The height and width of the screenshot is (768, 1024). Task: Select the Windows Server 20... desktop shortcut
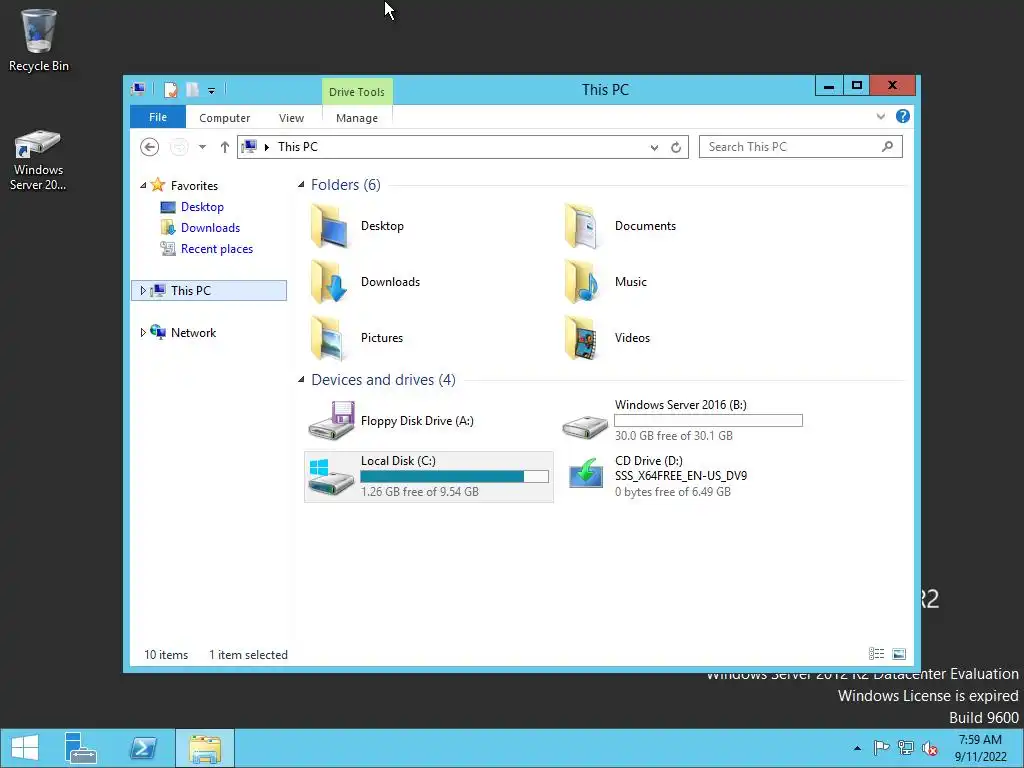tap(38, 160)
